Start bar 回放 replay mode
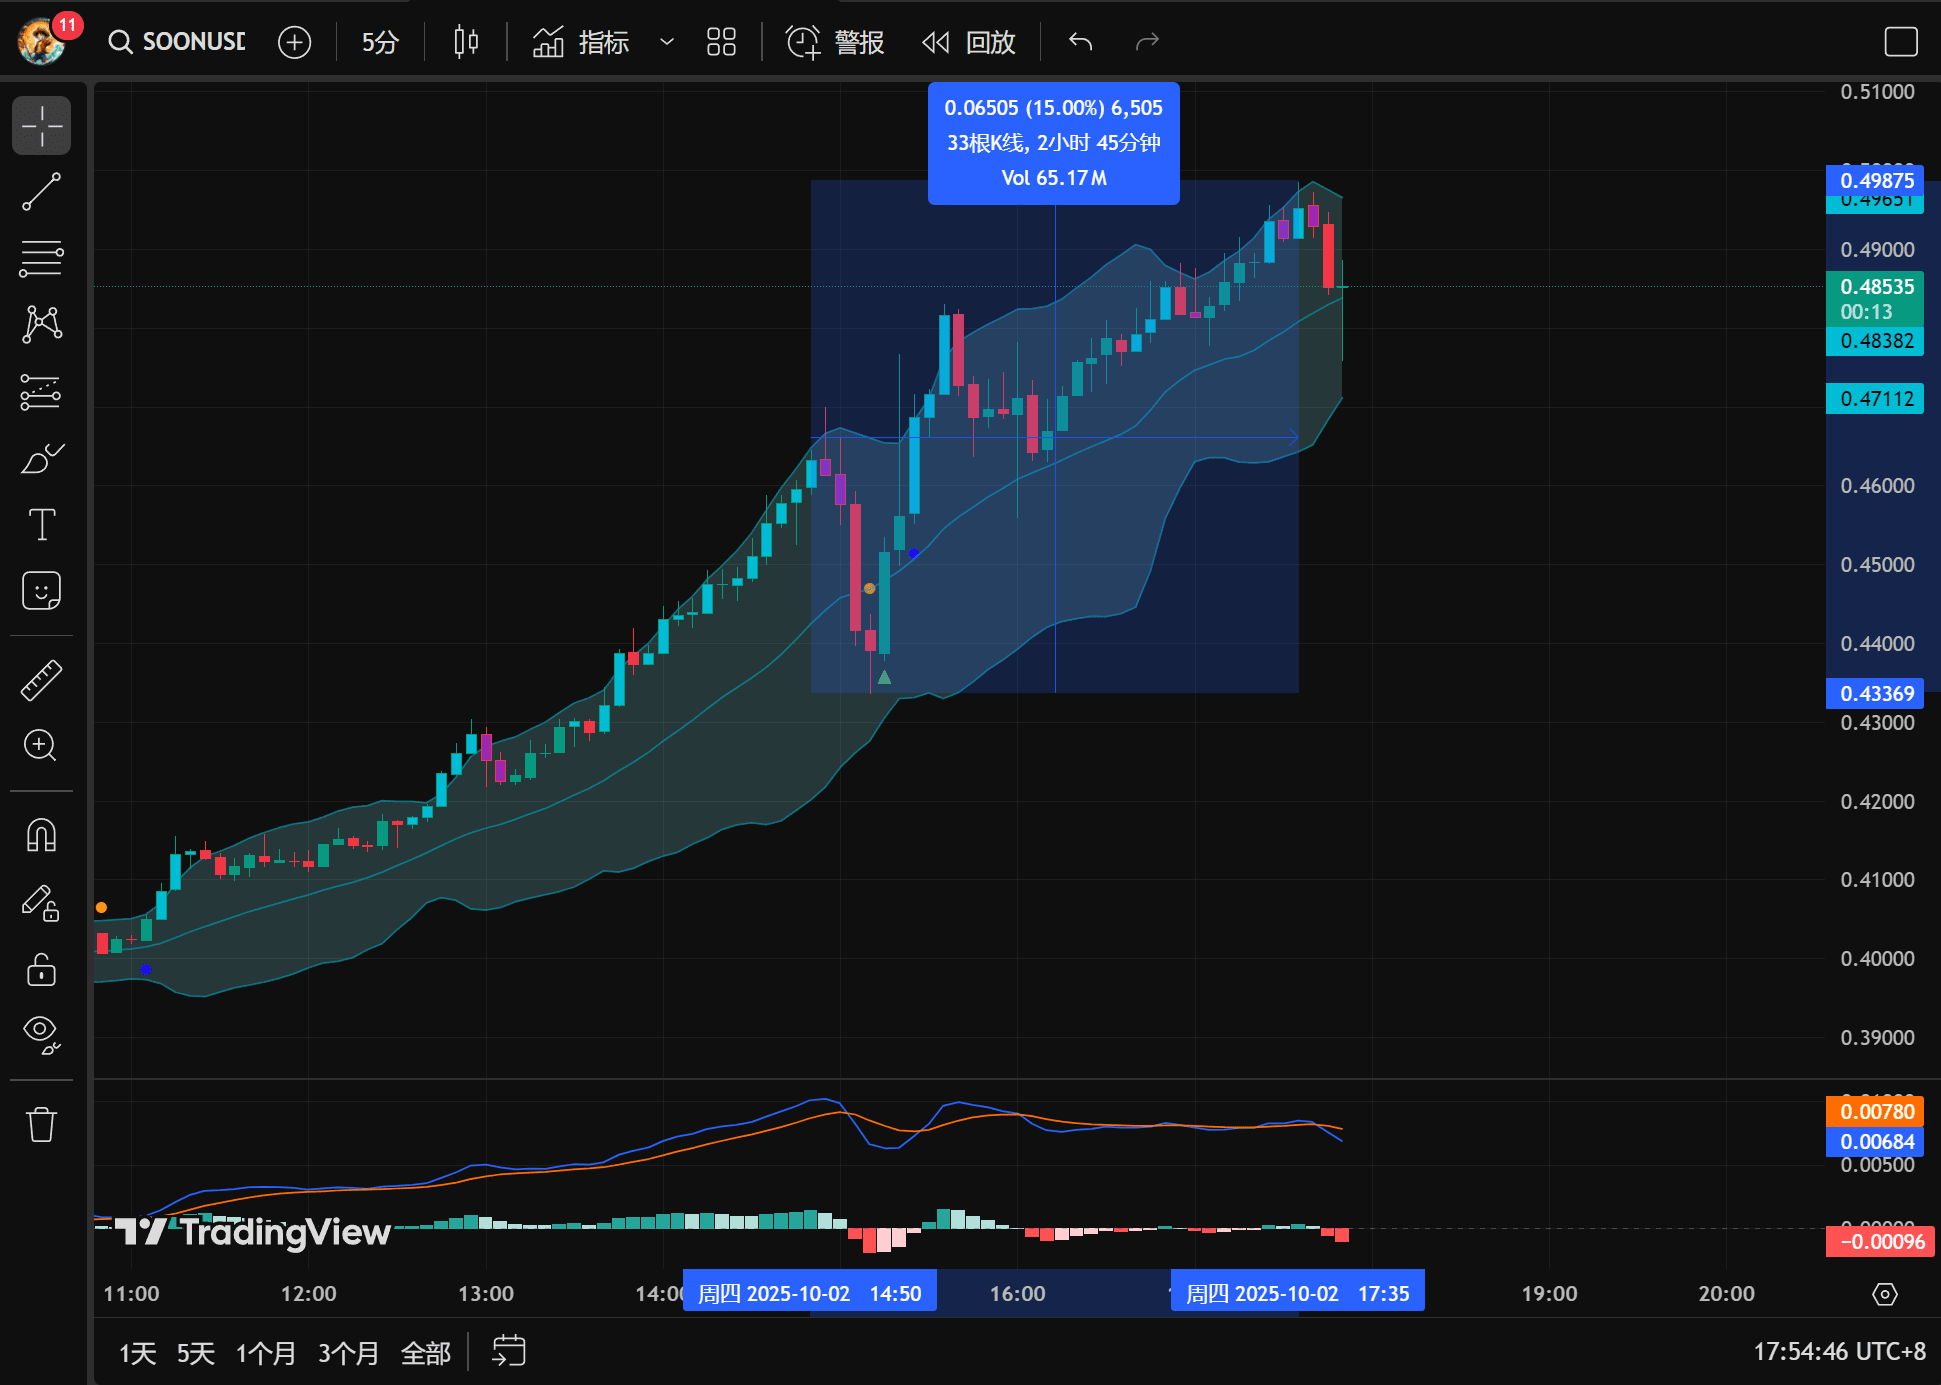This screenshot has width=1941, height=1385. point(968,42)
